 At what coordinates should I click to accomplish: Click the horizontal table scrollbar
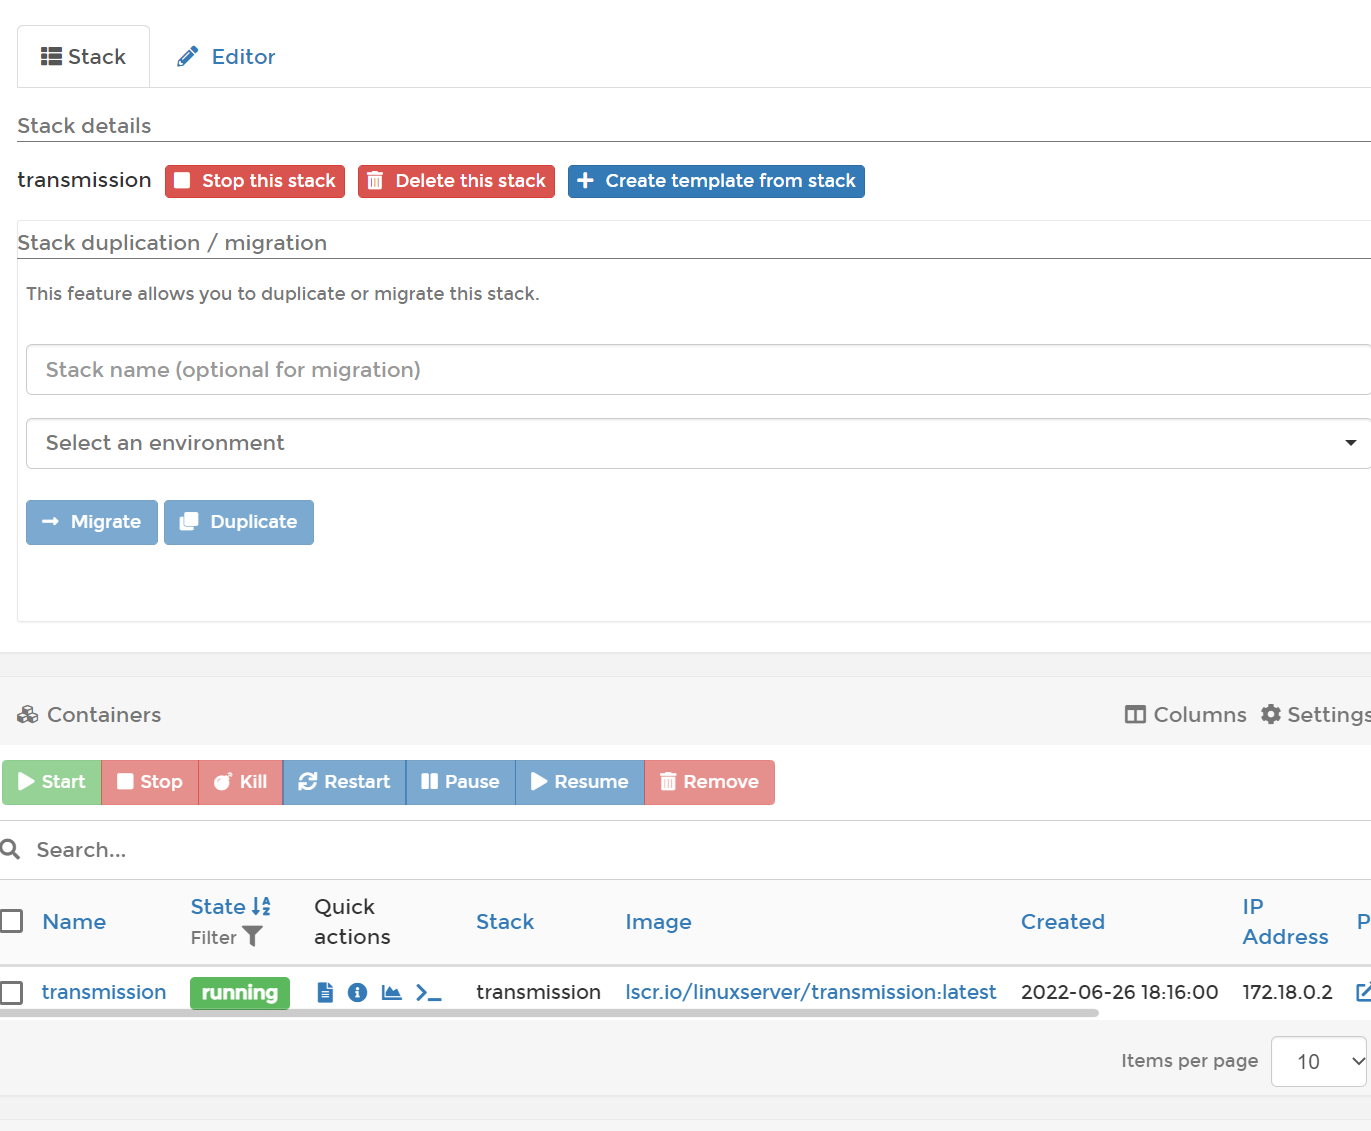click(549, 1013)
